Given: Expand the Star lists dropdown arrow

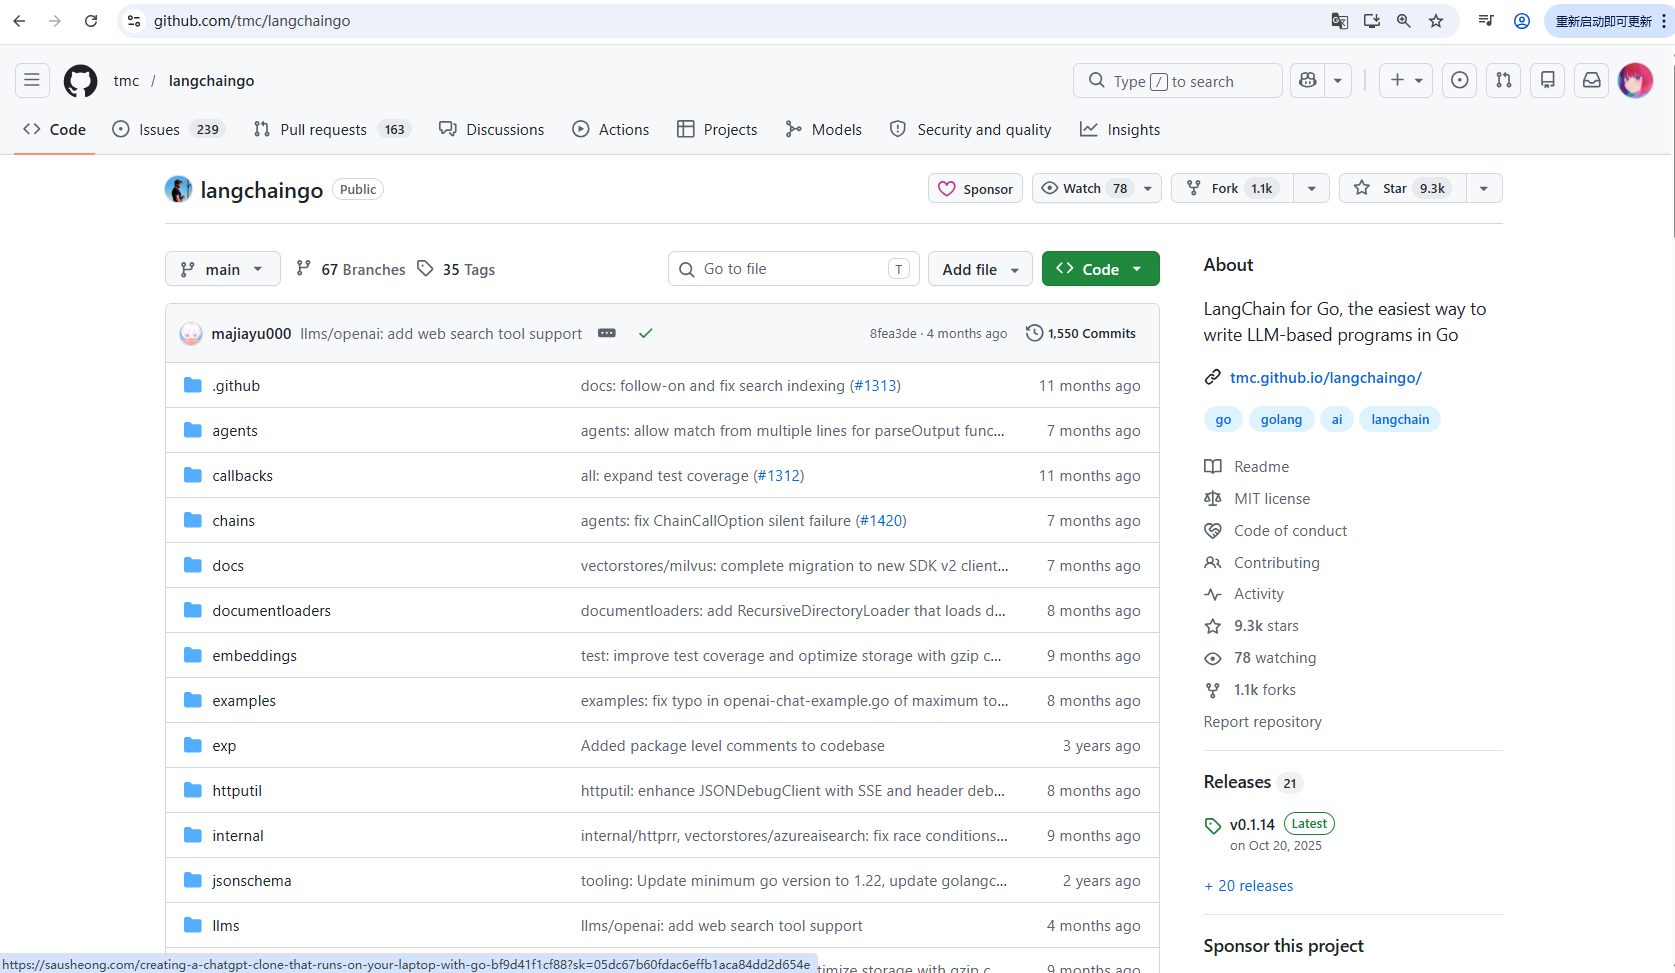Looking at the screenshot, I should click(1484, 189).
